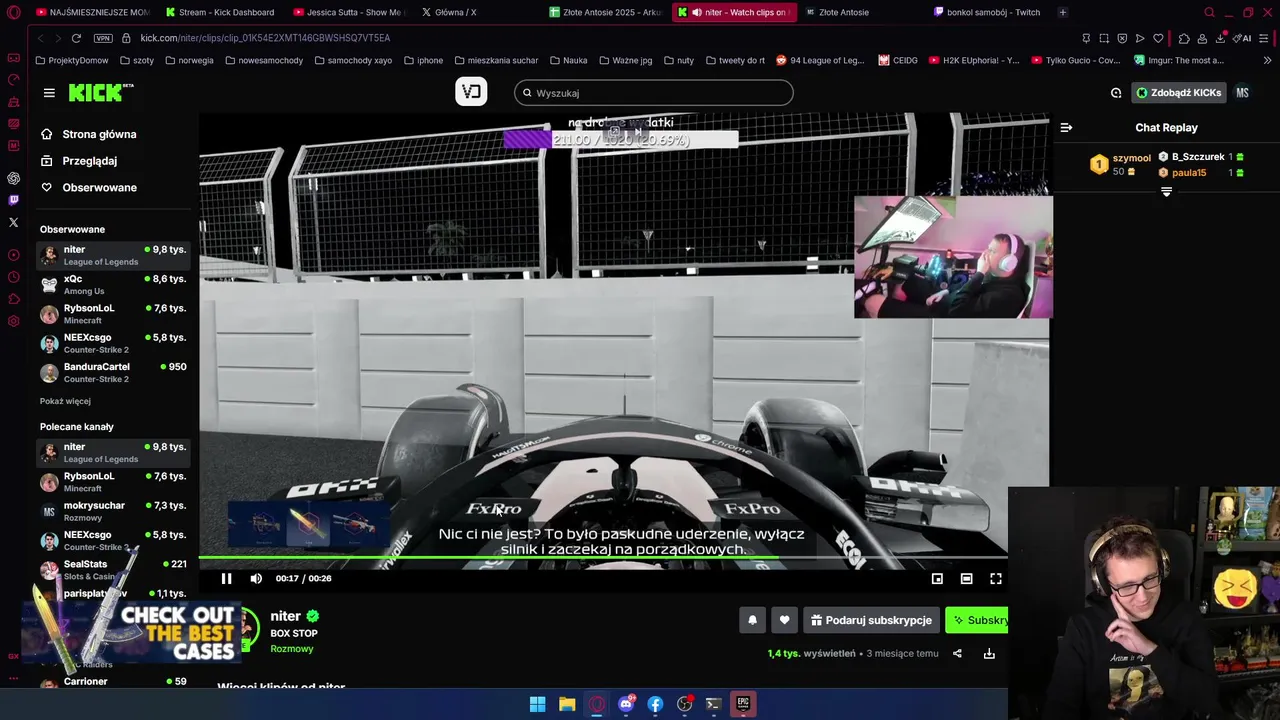Switch to theater mode
The width and height of the screenshot is (1280, 720).
[966, 578]
